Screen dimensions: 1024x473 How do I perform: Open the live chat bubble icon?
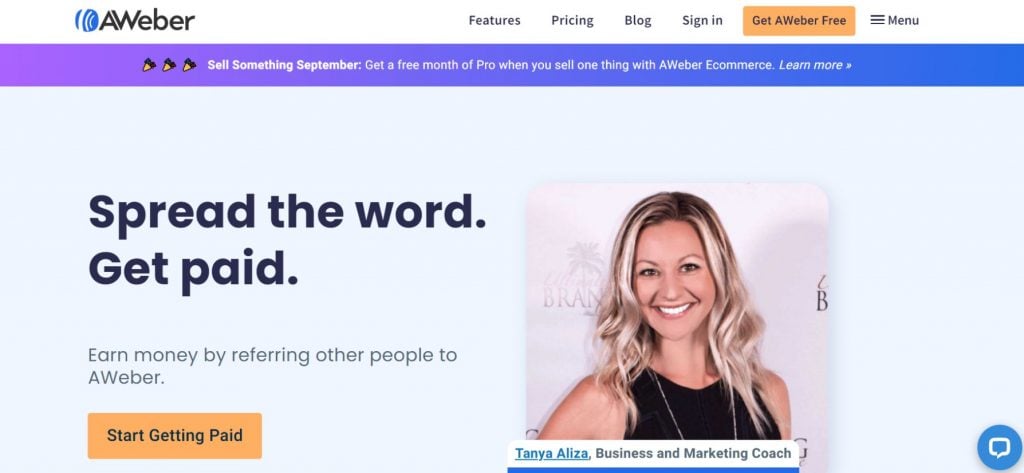(x=1000, y=448)
